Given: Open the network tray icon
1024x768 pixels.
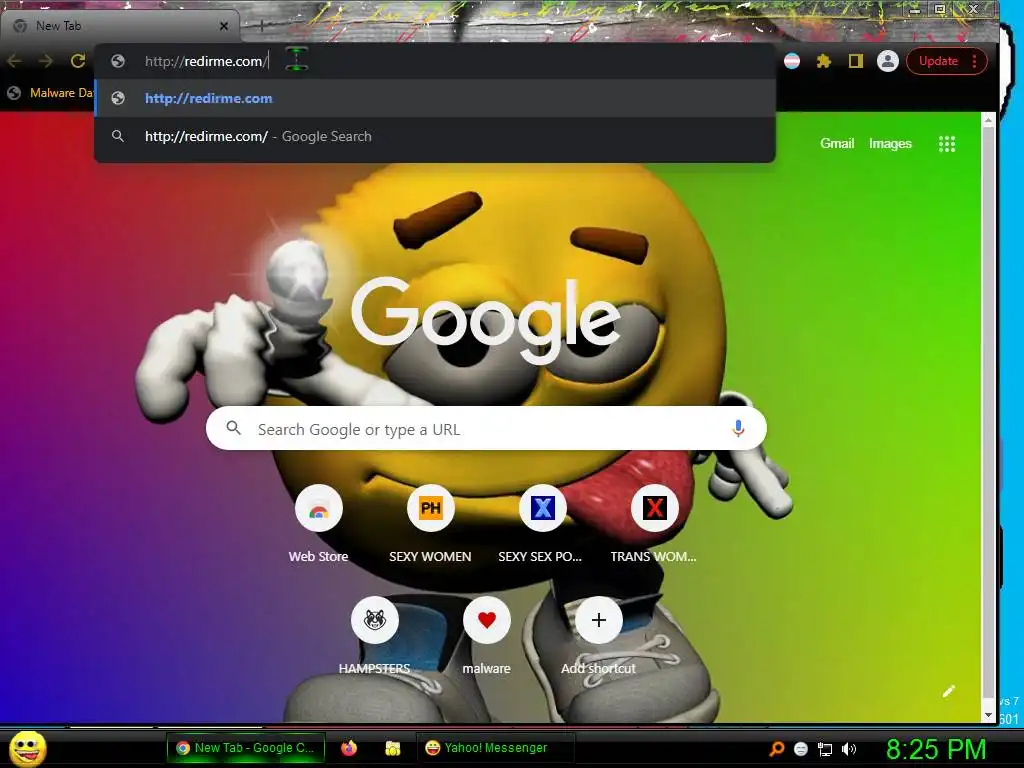Looking at the screenshot, I should point(825,749).
